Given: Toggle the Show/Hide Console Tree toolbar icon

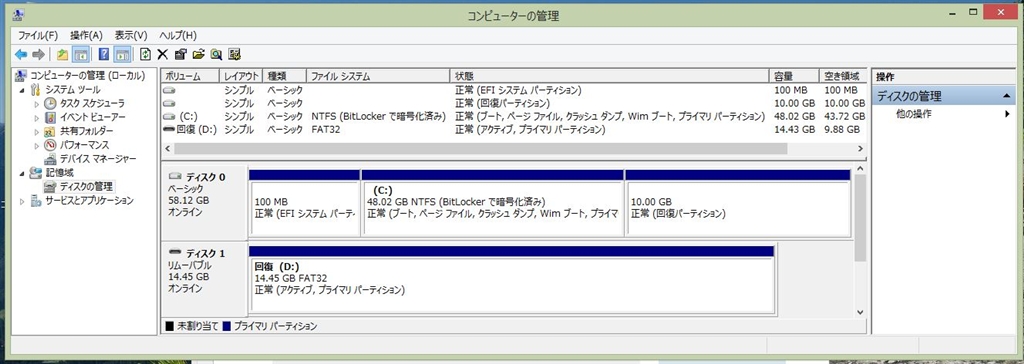Looking at the screenshot, I should (x=81, y=54).
